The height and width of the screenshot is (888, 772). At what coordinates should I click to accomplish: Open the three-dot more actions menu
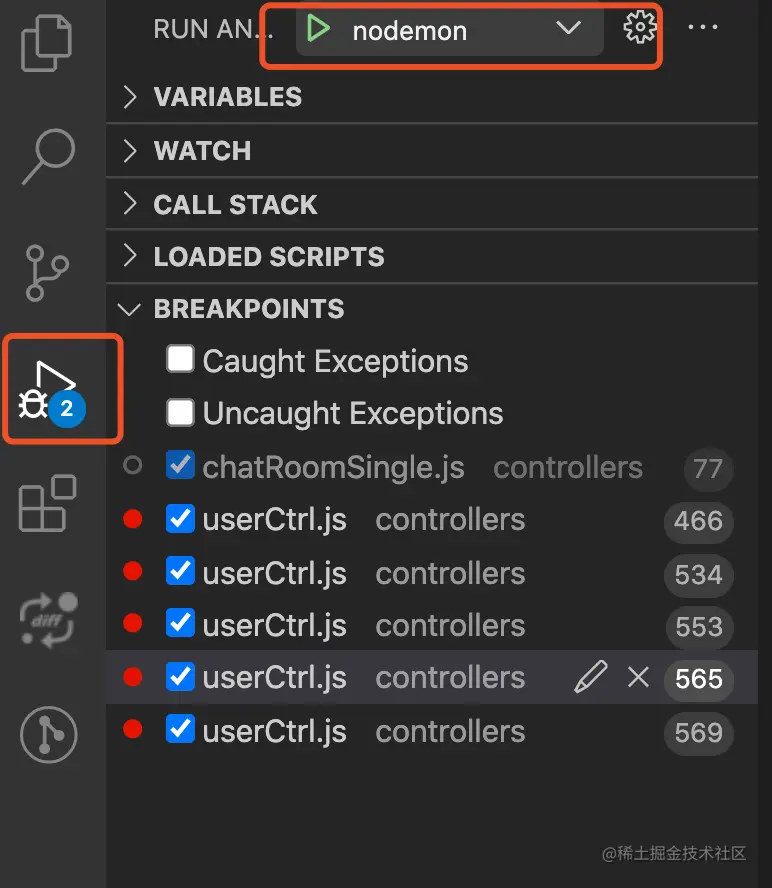(703, 28)
